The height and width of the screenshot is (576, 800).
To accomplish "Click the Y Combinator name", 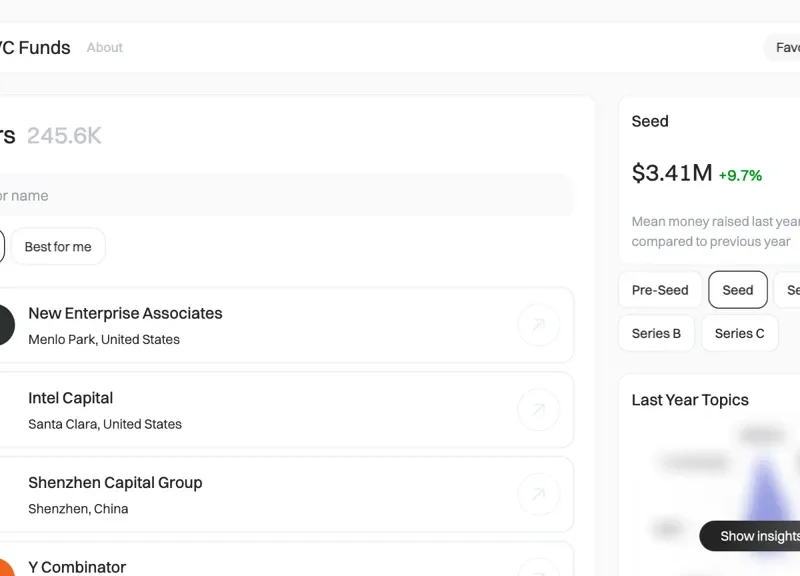I will (x=77, y=567).
